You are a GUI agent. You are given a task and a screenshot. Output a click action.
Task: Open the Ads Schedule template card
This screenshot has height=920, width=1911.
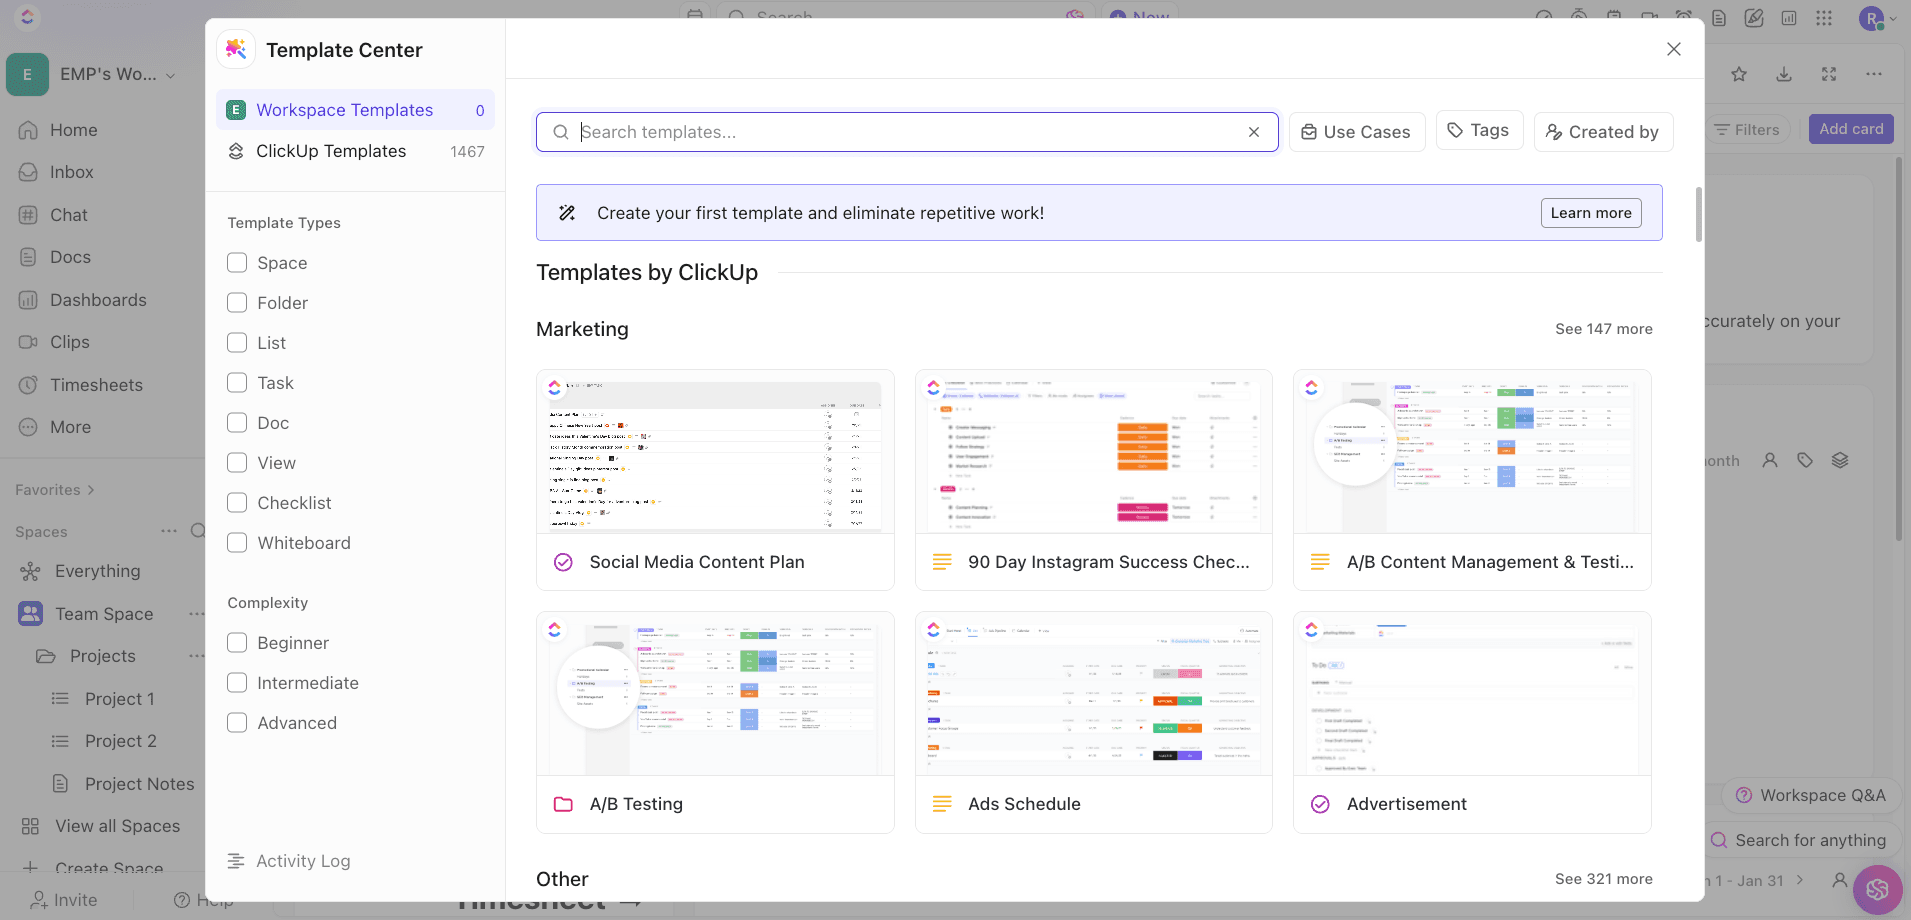click(1093, 722)
